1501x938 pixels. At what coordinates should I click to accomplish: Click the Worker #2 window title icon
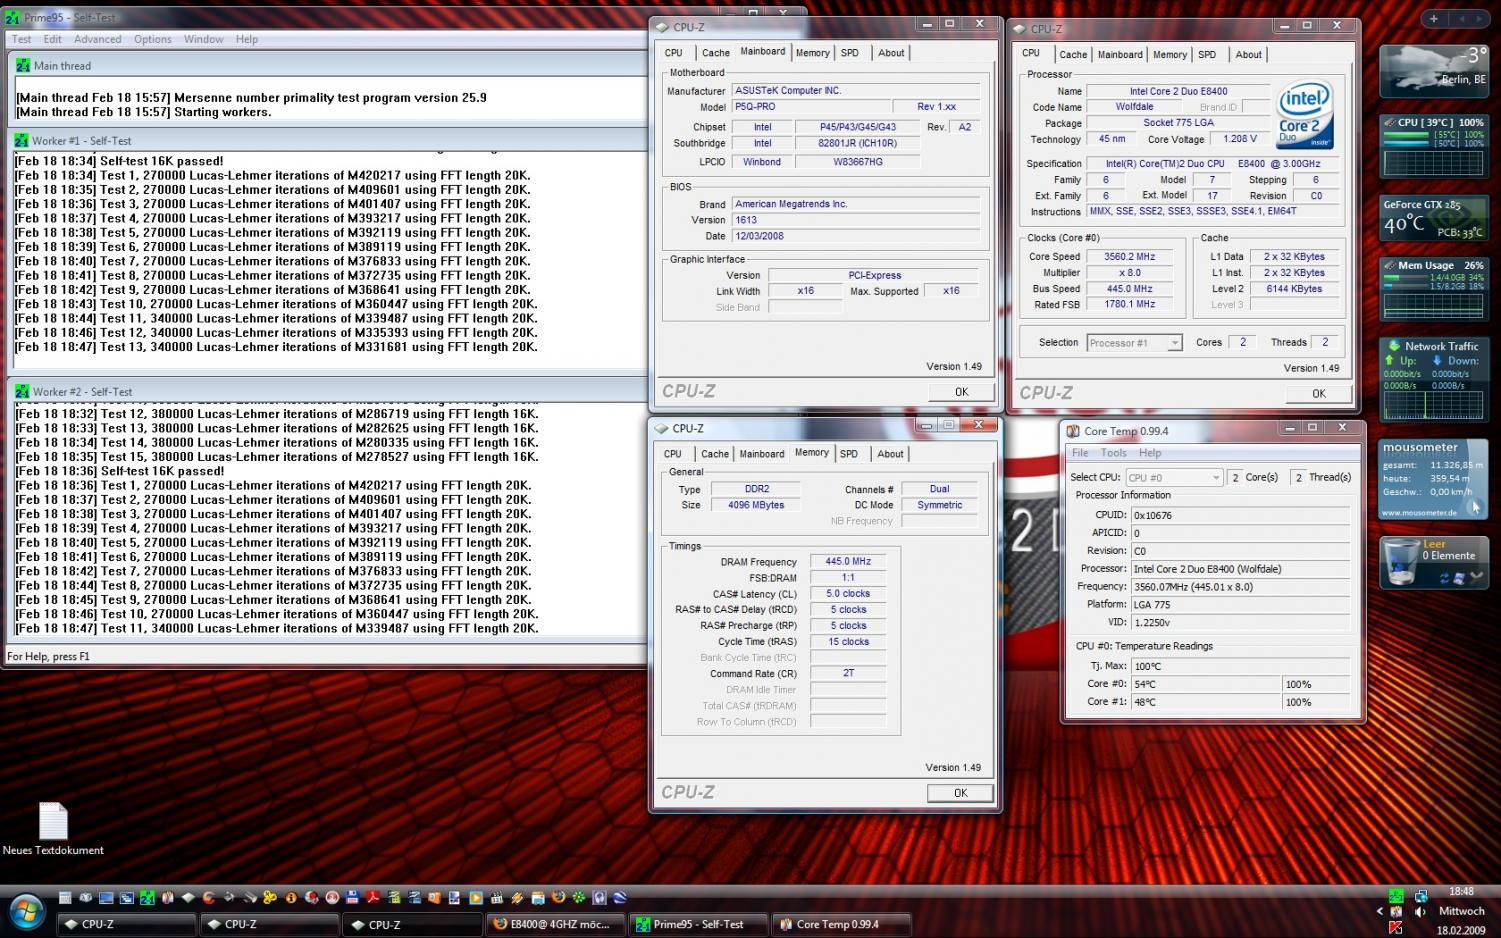click(23, 391)
